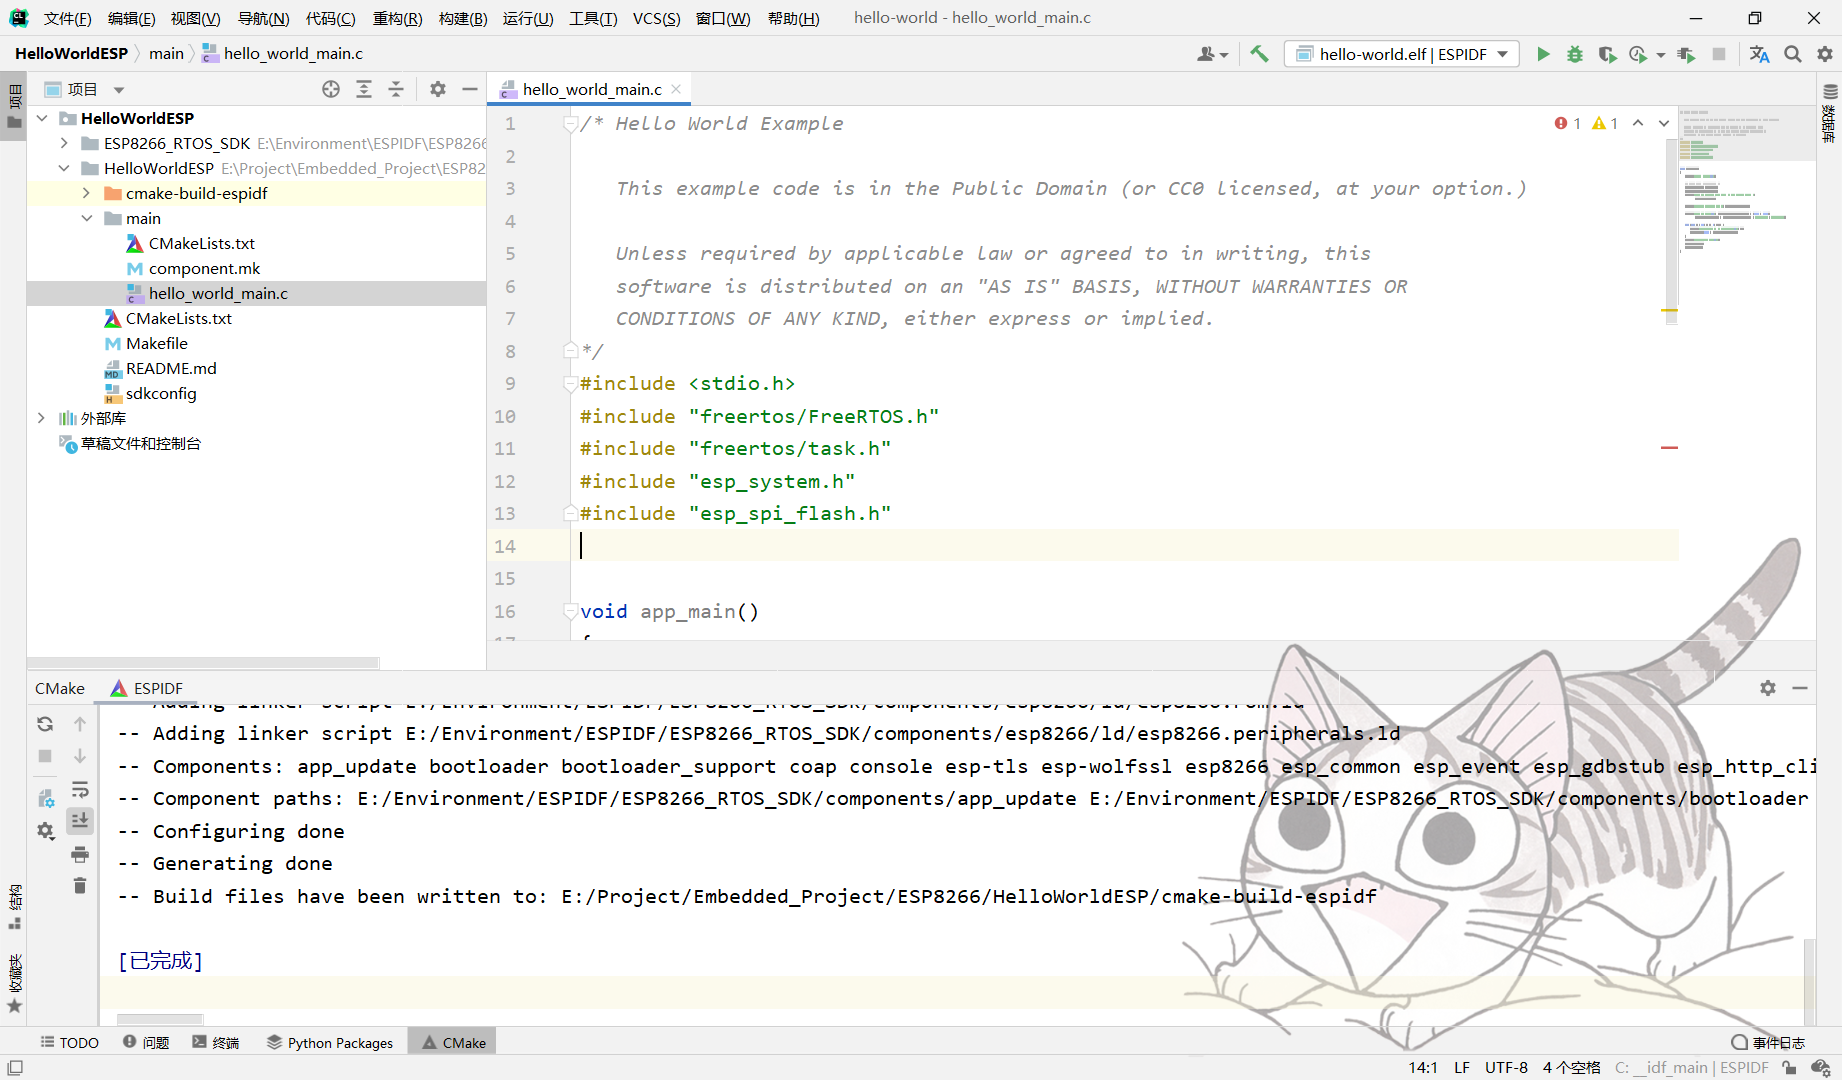Reload the CMake project via refresh icon

click(44, 723)
